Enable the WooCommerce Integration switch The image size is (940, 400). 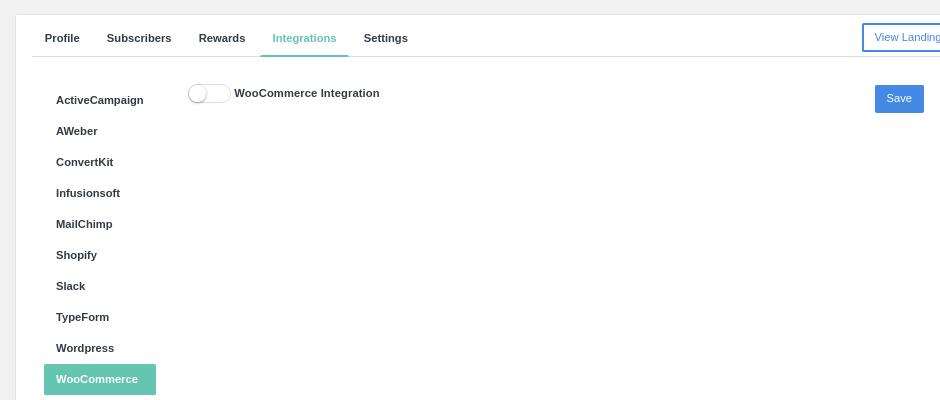click(x=209, y=93)
